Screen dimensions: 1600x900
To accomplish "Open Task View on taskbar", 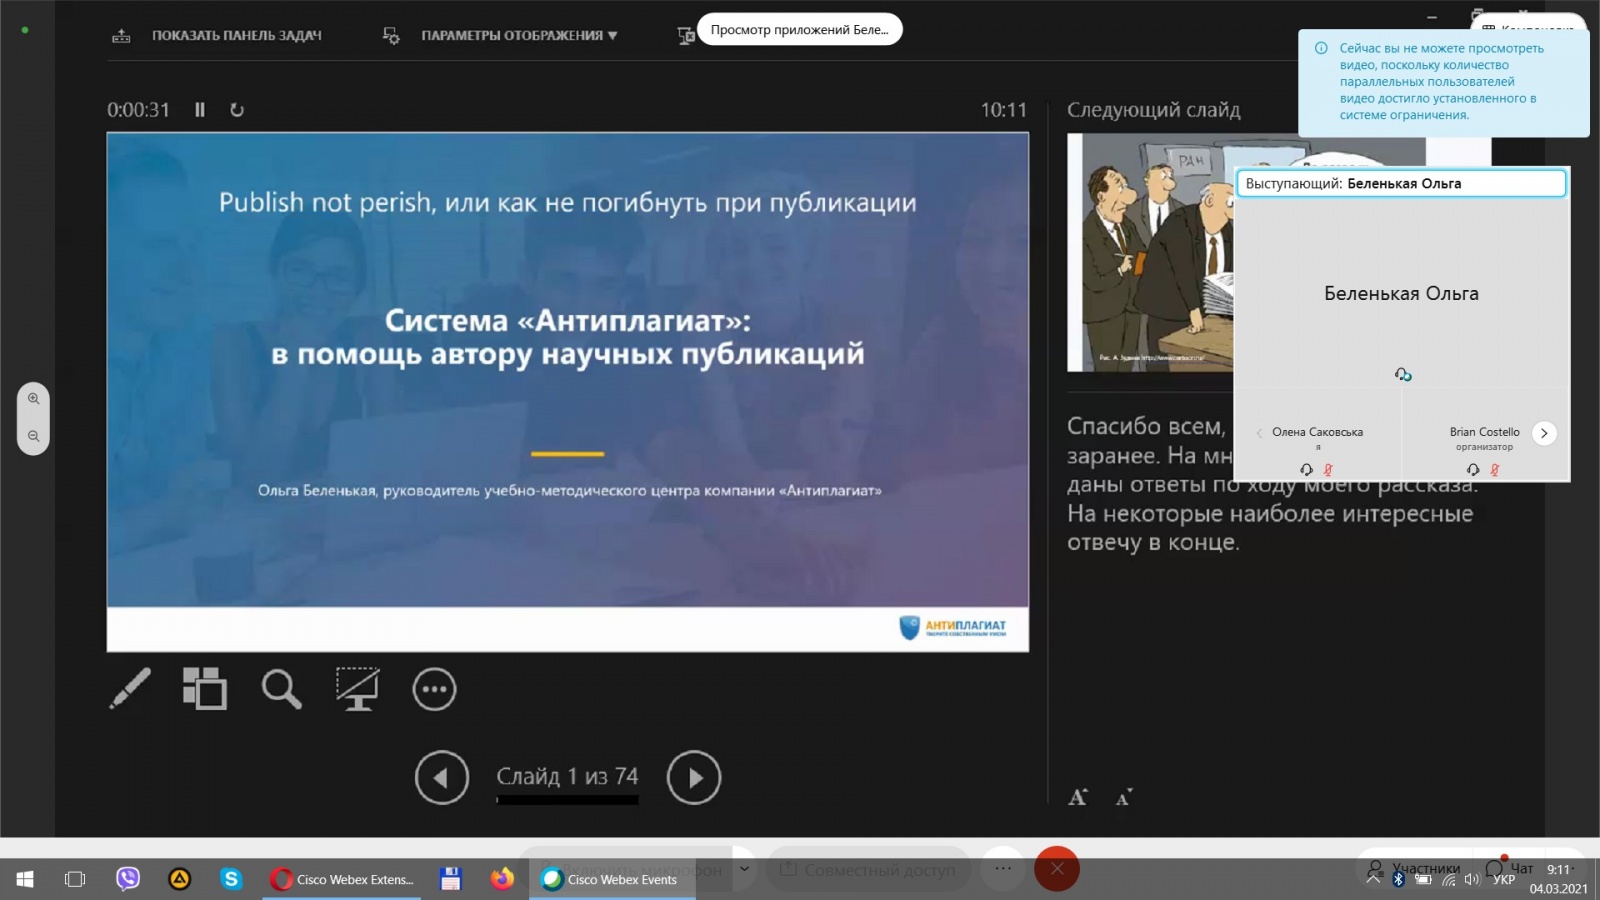I will pos(75,879).
